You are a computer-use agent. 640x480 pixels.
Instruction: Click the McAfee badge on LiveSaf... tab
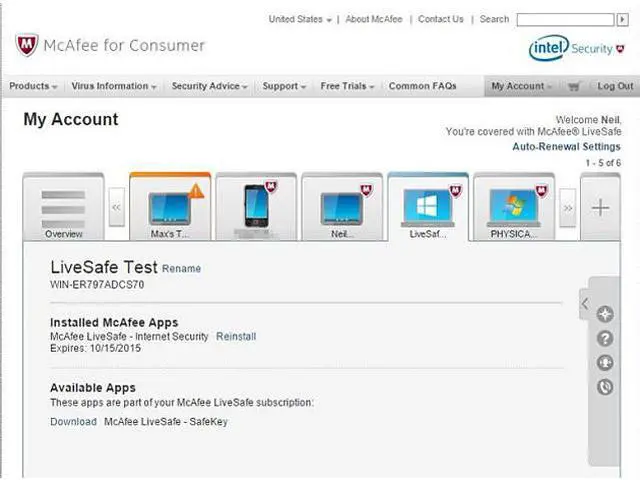456,191
